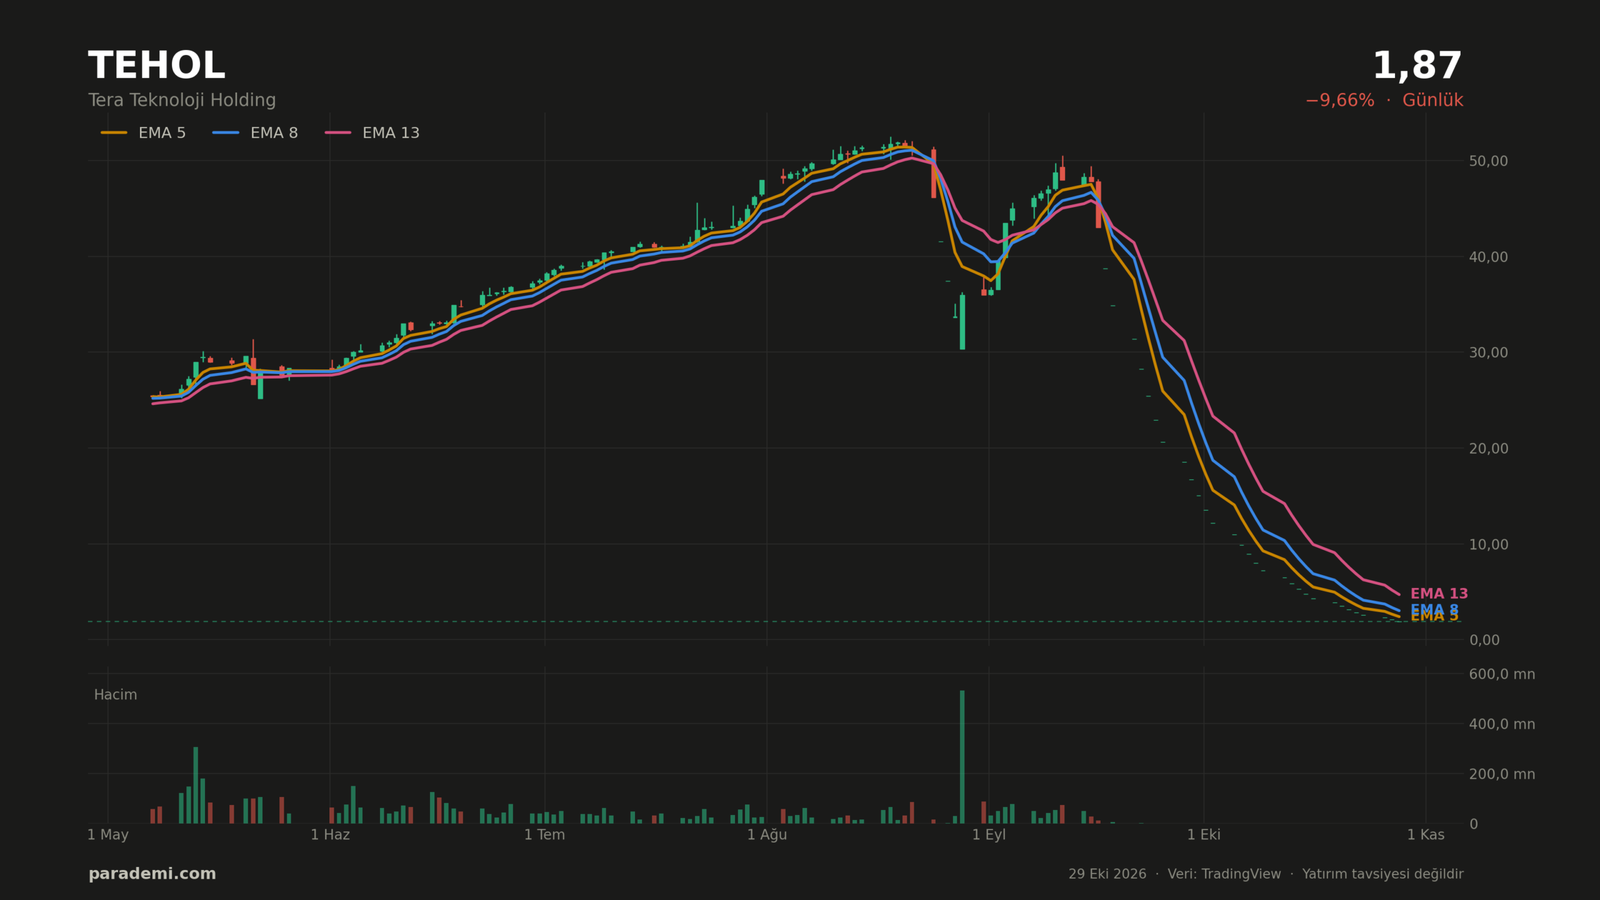The image size is (1600, 900).
Task: Click the 20,00 price axis label
Action: [x=1488, y=449]
